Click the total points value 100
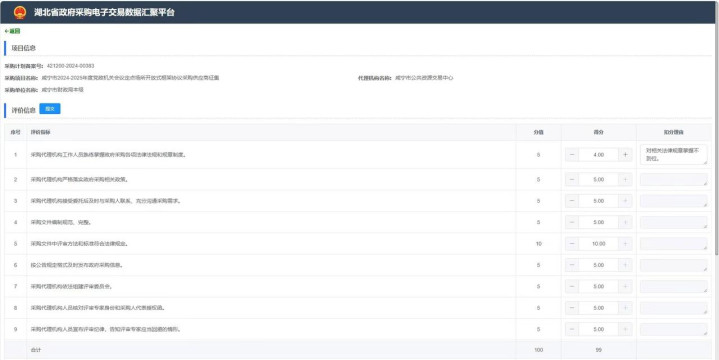This screenshot has height=360, width=719. point(538,350)
